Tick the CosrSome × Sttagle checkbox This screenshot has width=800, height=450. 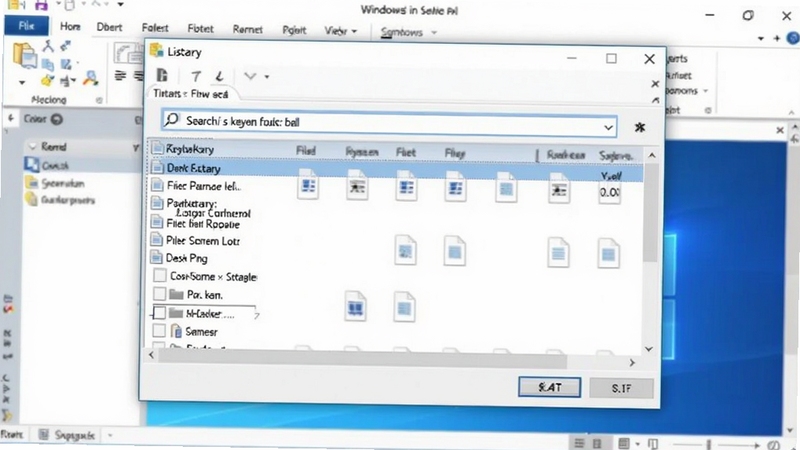click(160, 276)
